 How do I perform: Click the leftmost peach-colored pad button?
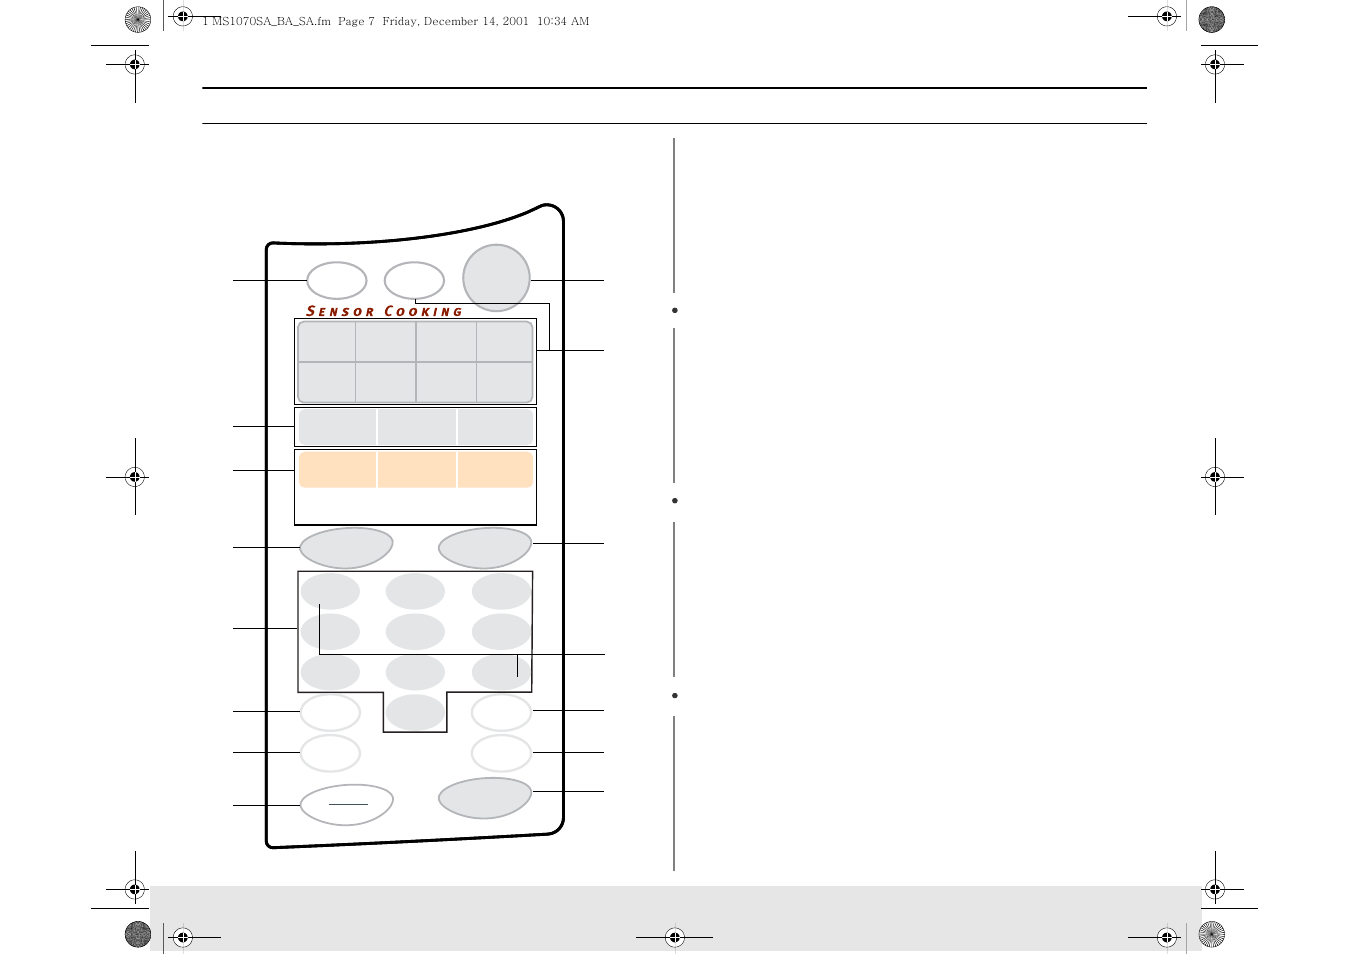click(337, 469)
